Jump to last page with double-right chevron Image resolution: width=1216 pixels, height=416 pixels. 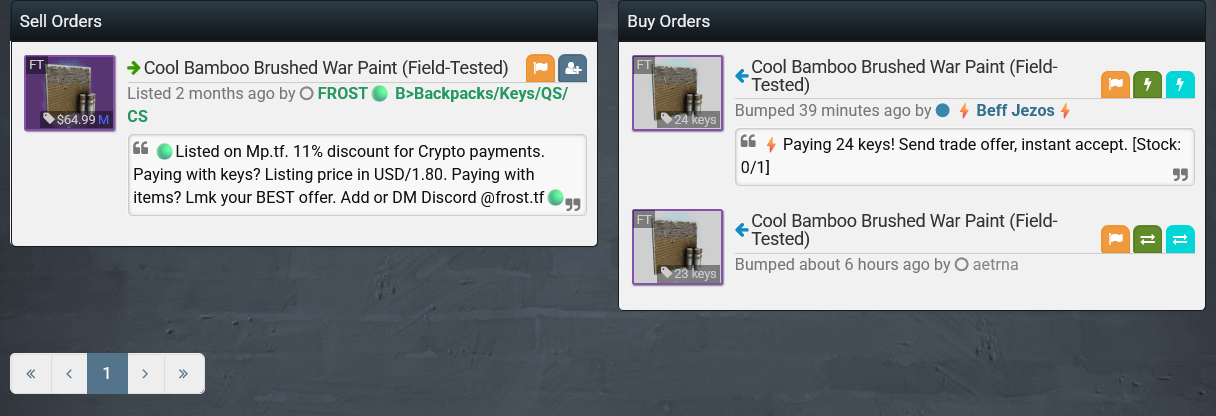click(x=184, y=373)
